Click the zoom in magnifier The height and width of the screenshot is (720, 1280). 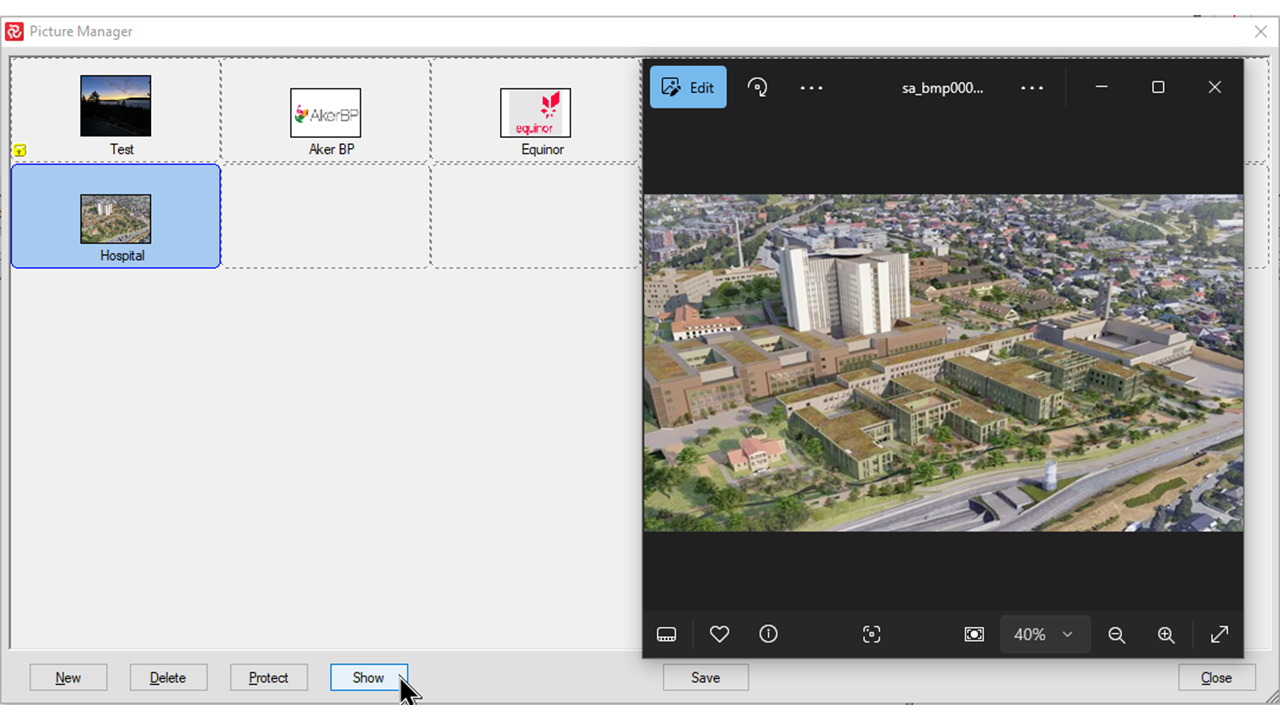click(1166, 634)
